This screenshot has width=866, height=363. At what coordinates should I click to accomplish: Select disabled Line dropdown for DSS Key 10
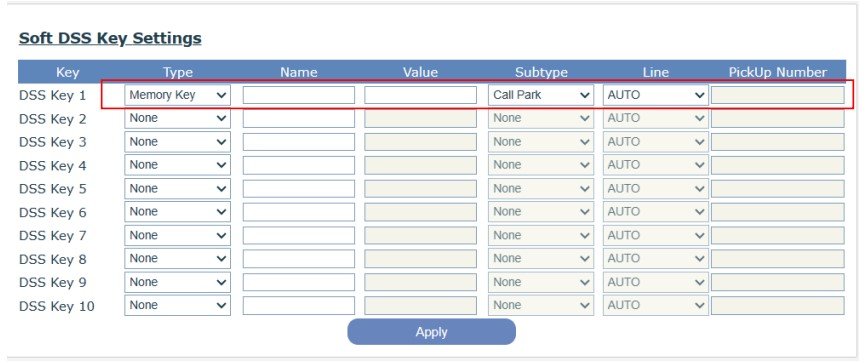(x=656, y=306)
